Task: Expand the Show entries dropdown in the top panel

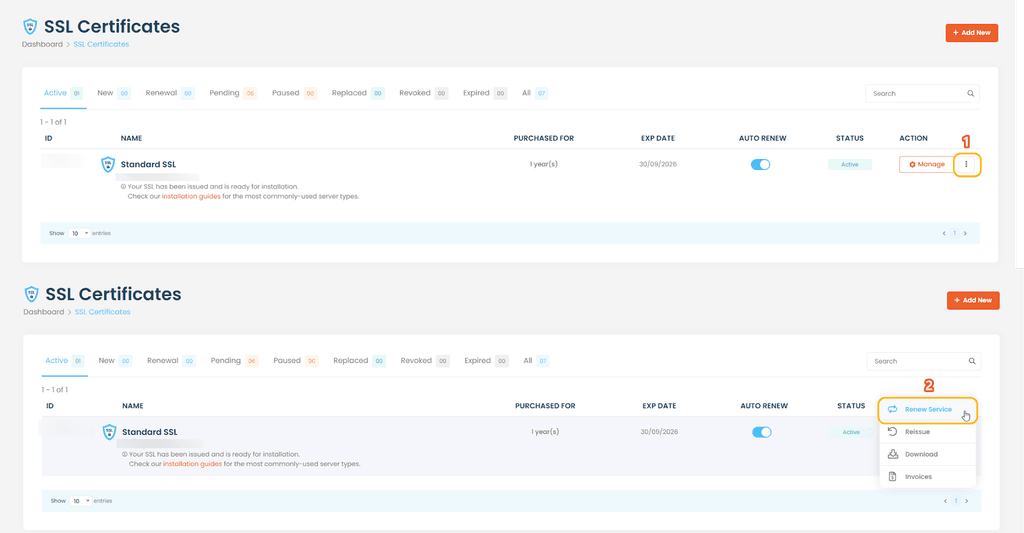Action: (79, 233)
